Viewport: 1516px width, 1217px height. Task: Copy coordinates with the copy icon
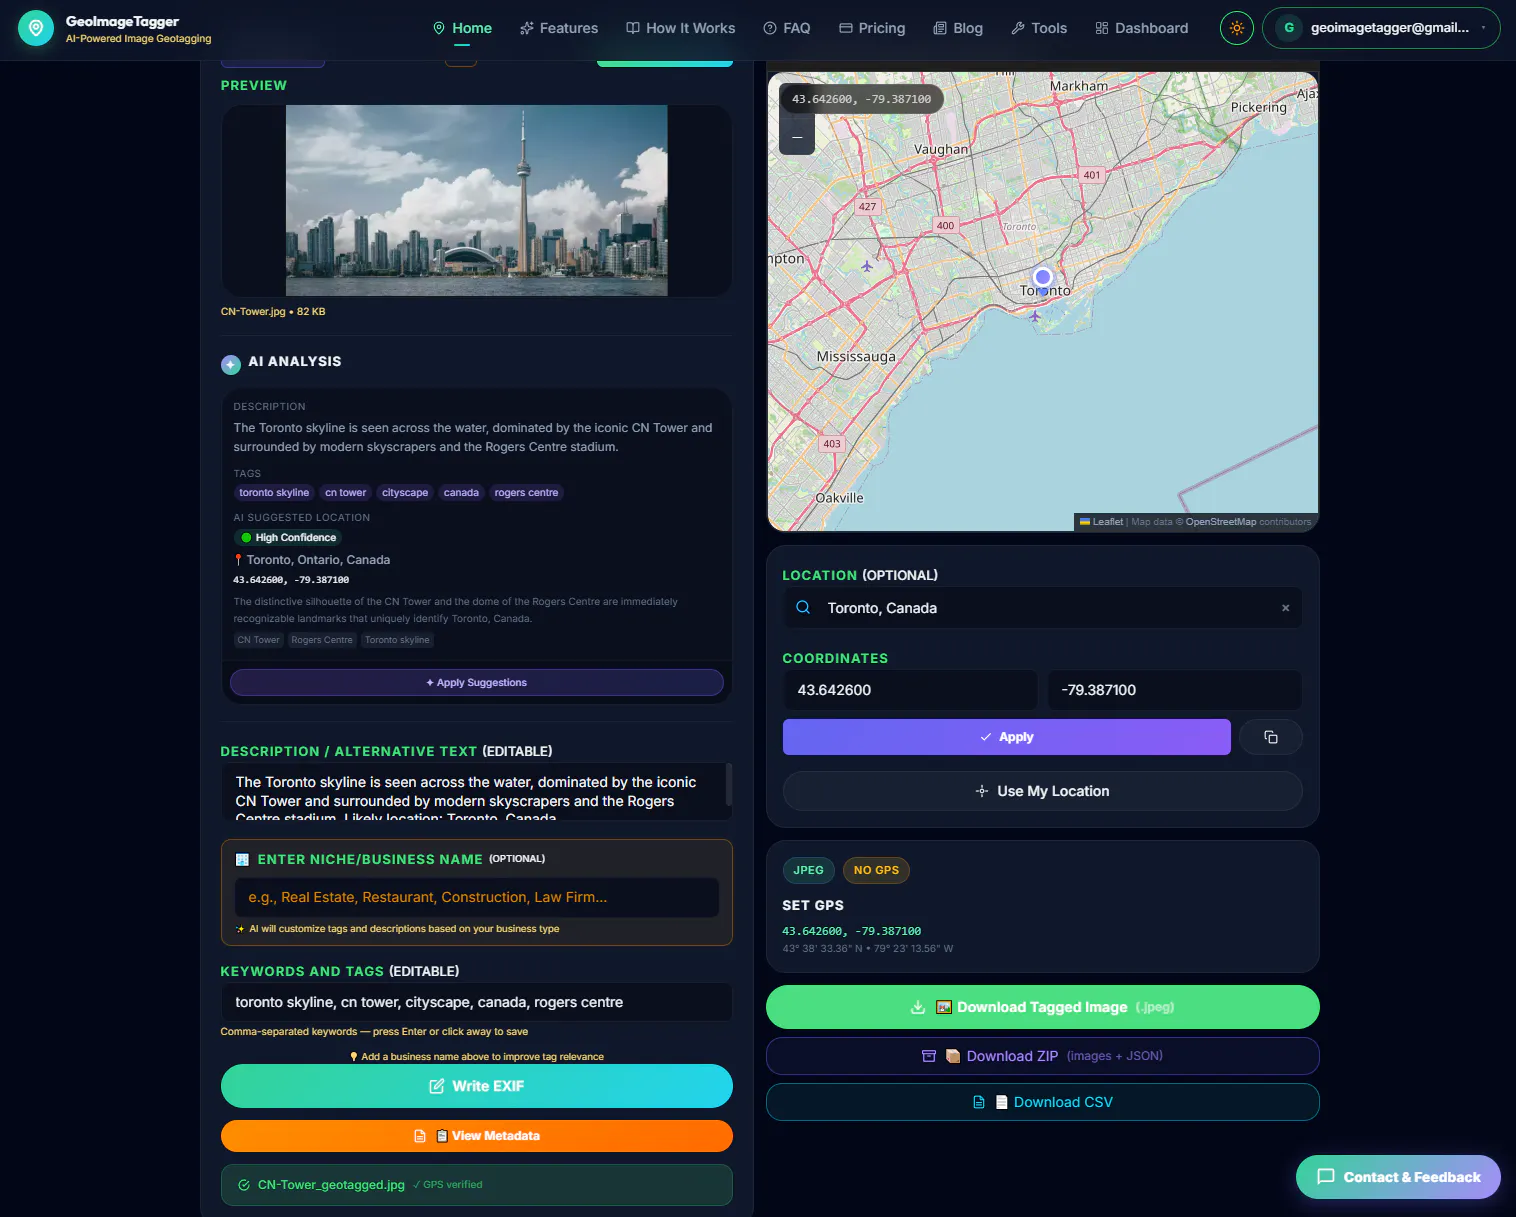click(1271, 737)
